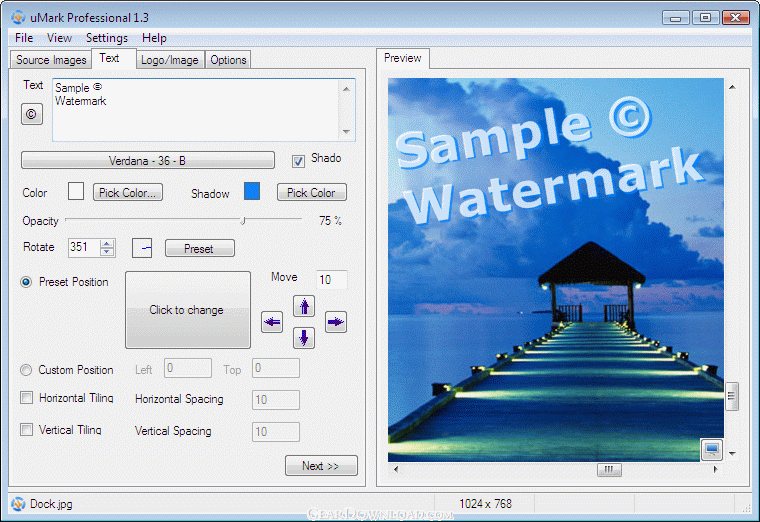Click preview vertical scrollbar thumb

tap(732, 396)
